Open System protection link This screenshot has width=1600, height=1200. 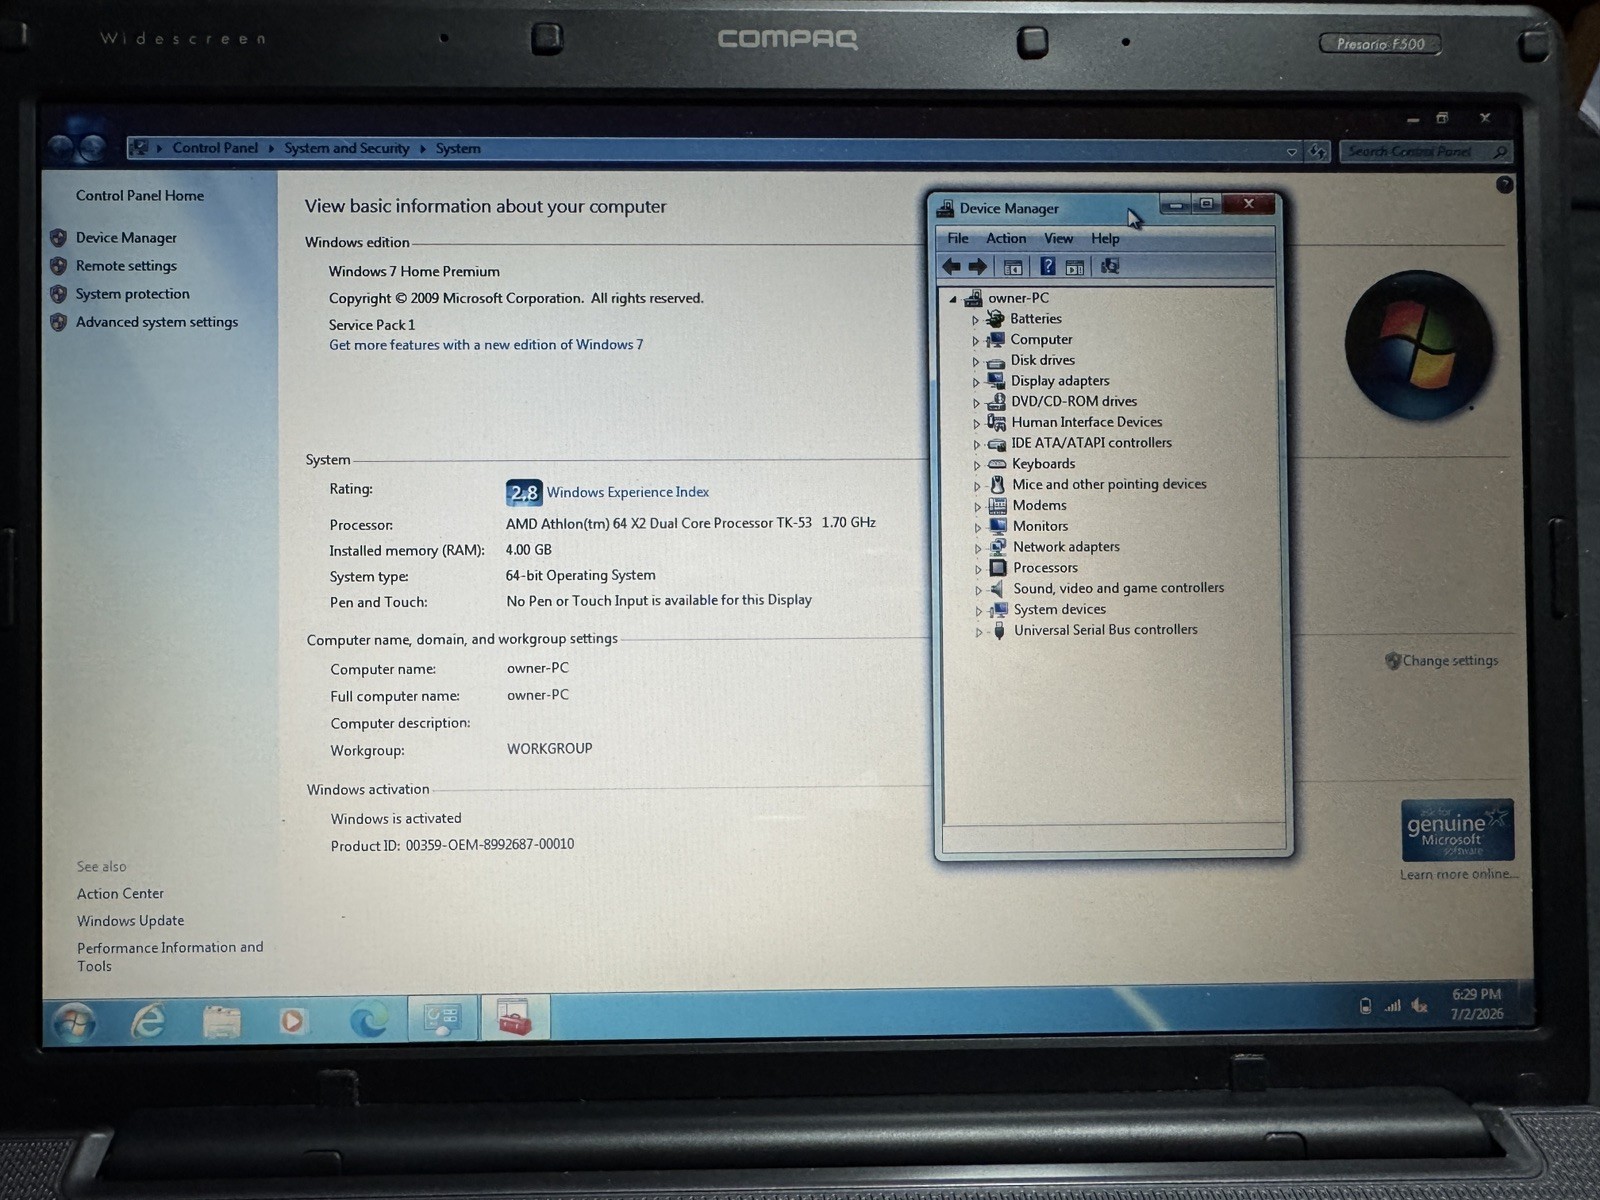coord(132,294)
